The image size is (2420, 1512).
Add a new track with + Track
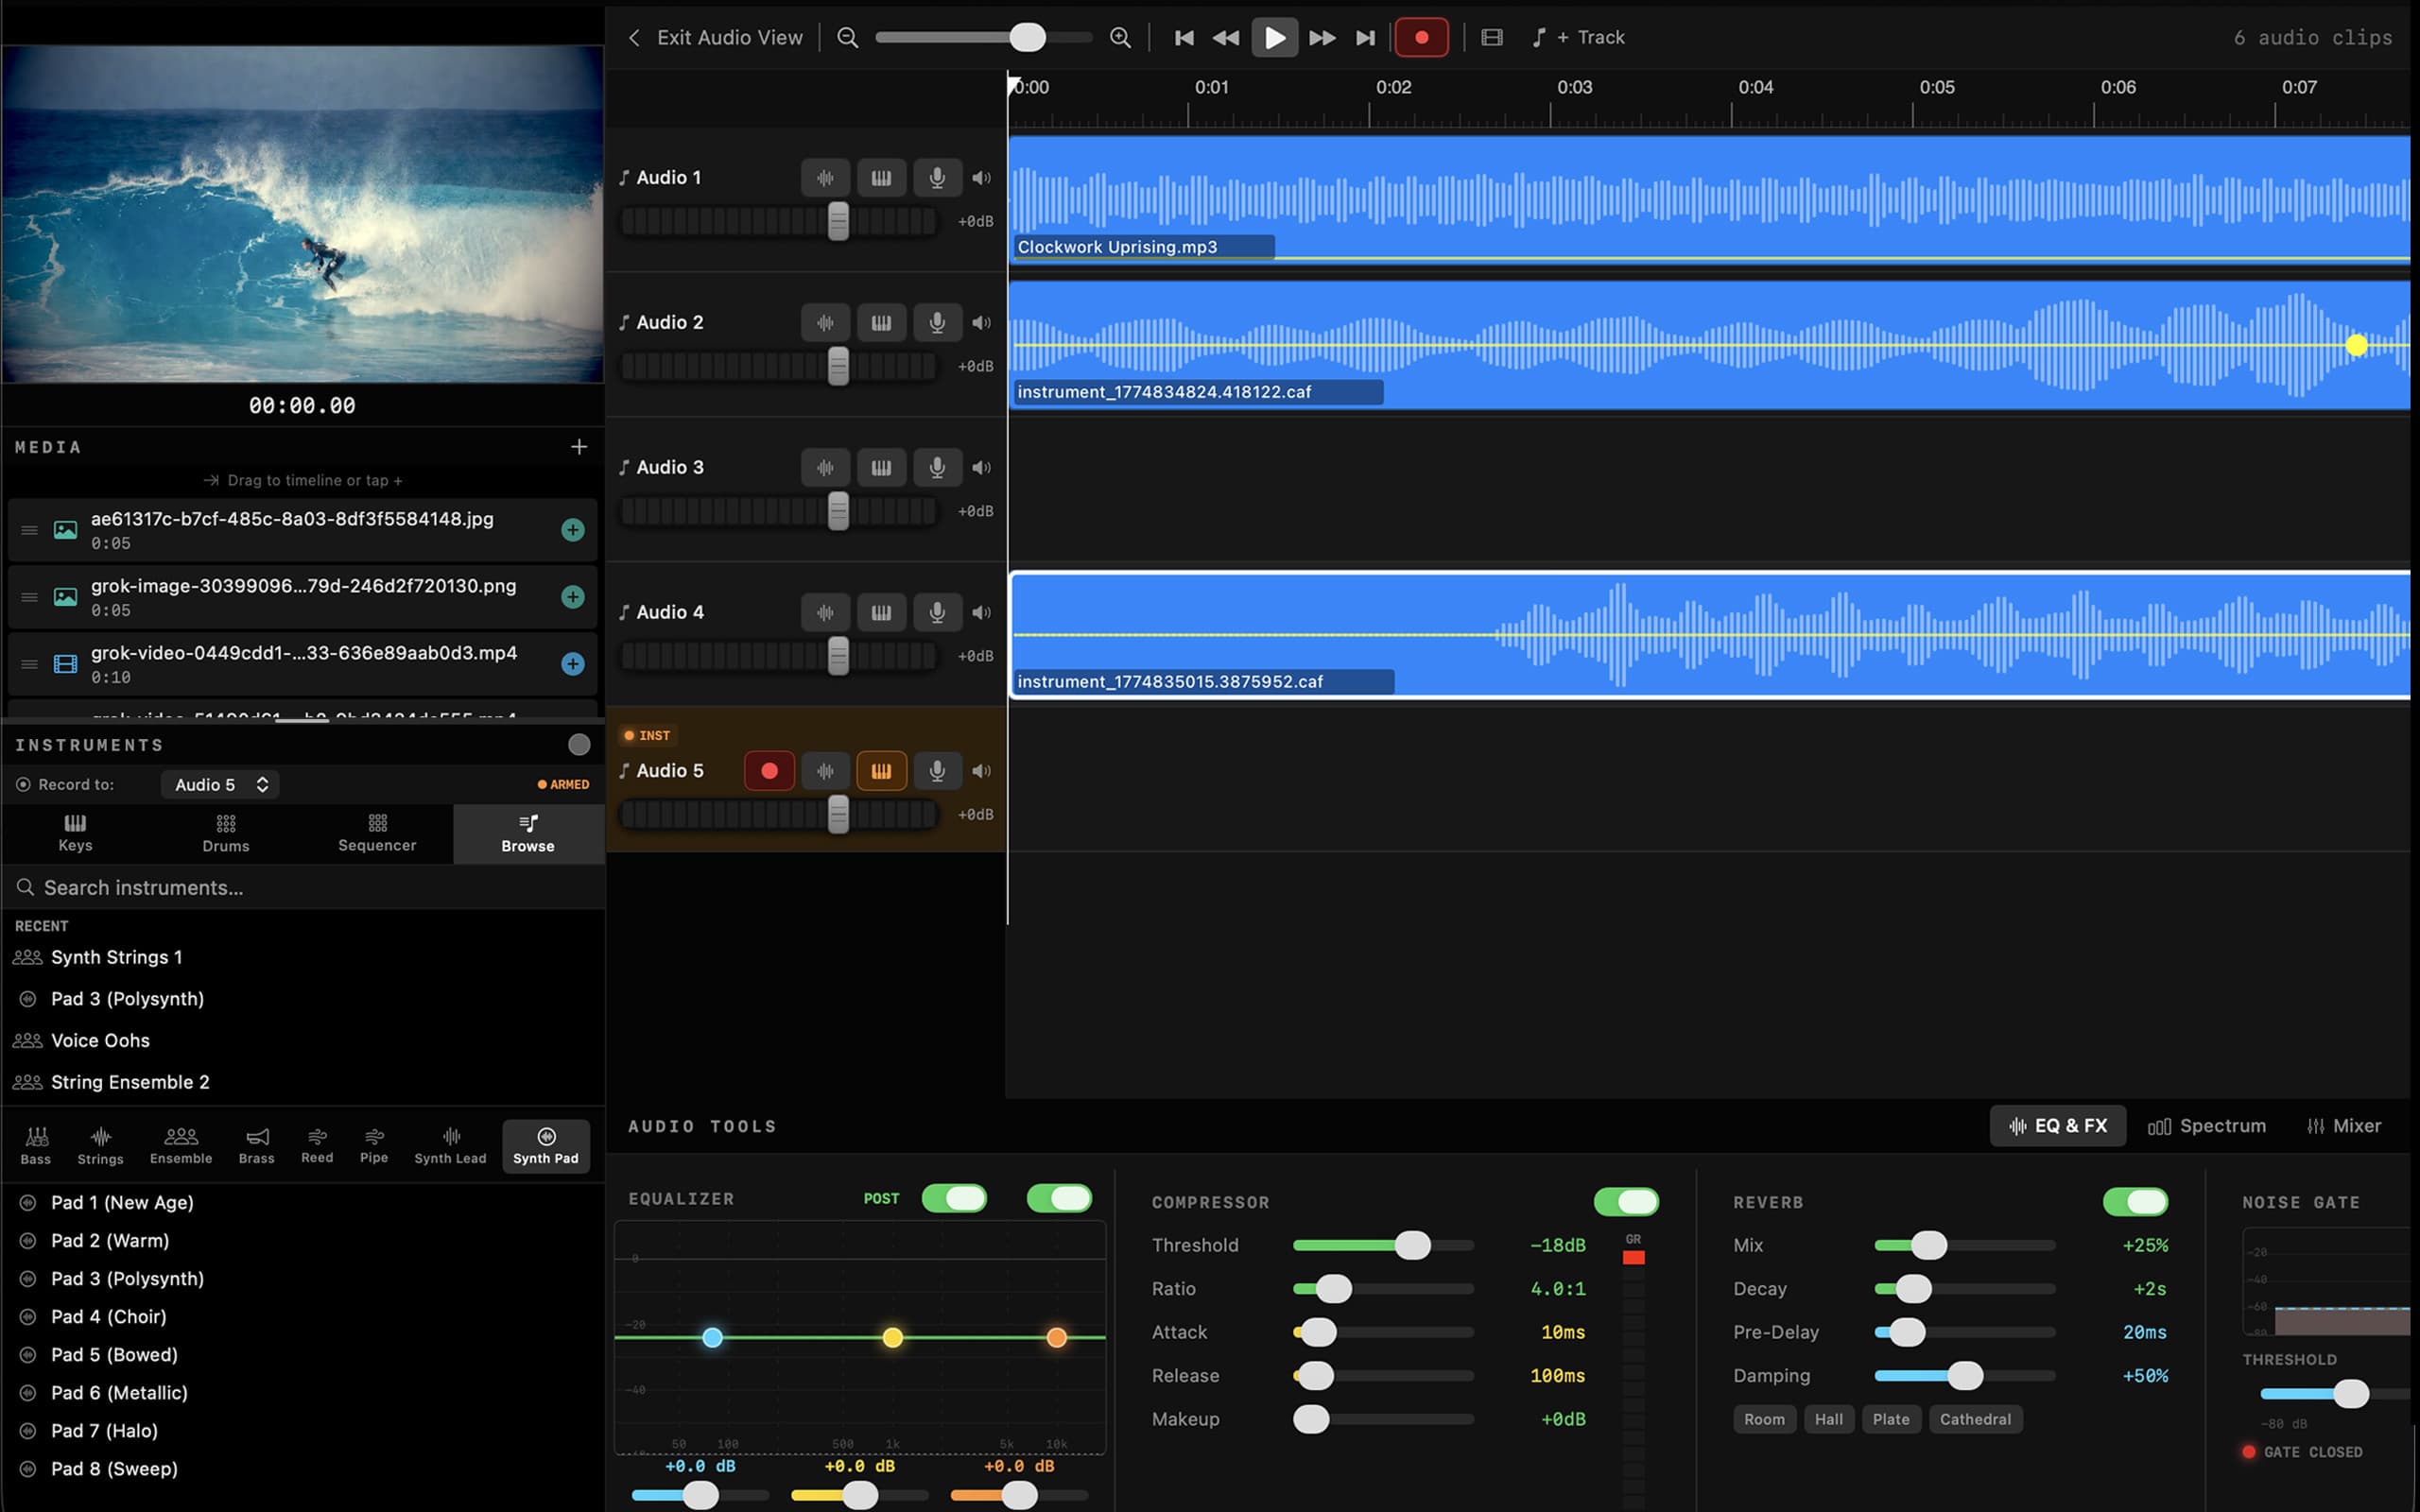click(x=1590, y=37)
